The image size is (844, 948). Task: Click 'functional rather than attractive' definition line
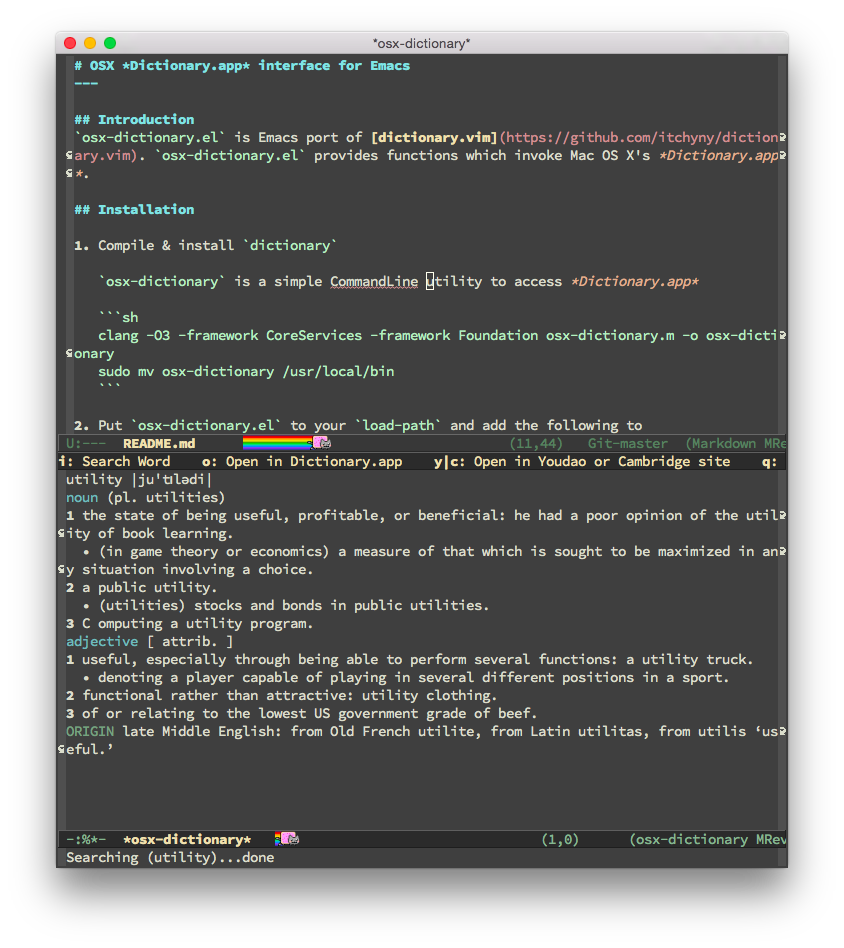(x=281, y=695)
